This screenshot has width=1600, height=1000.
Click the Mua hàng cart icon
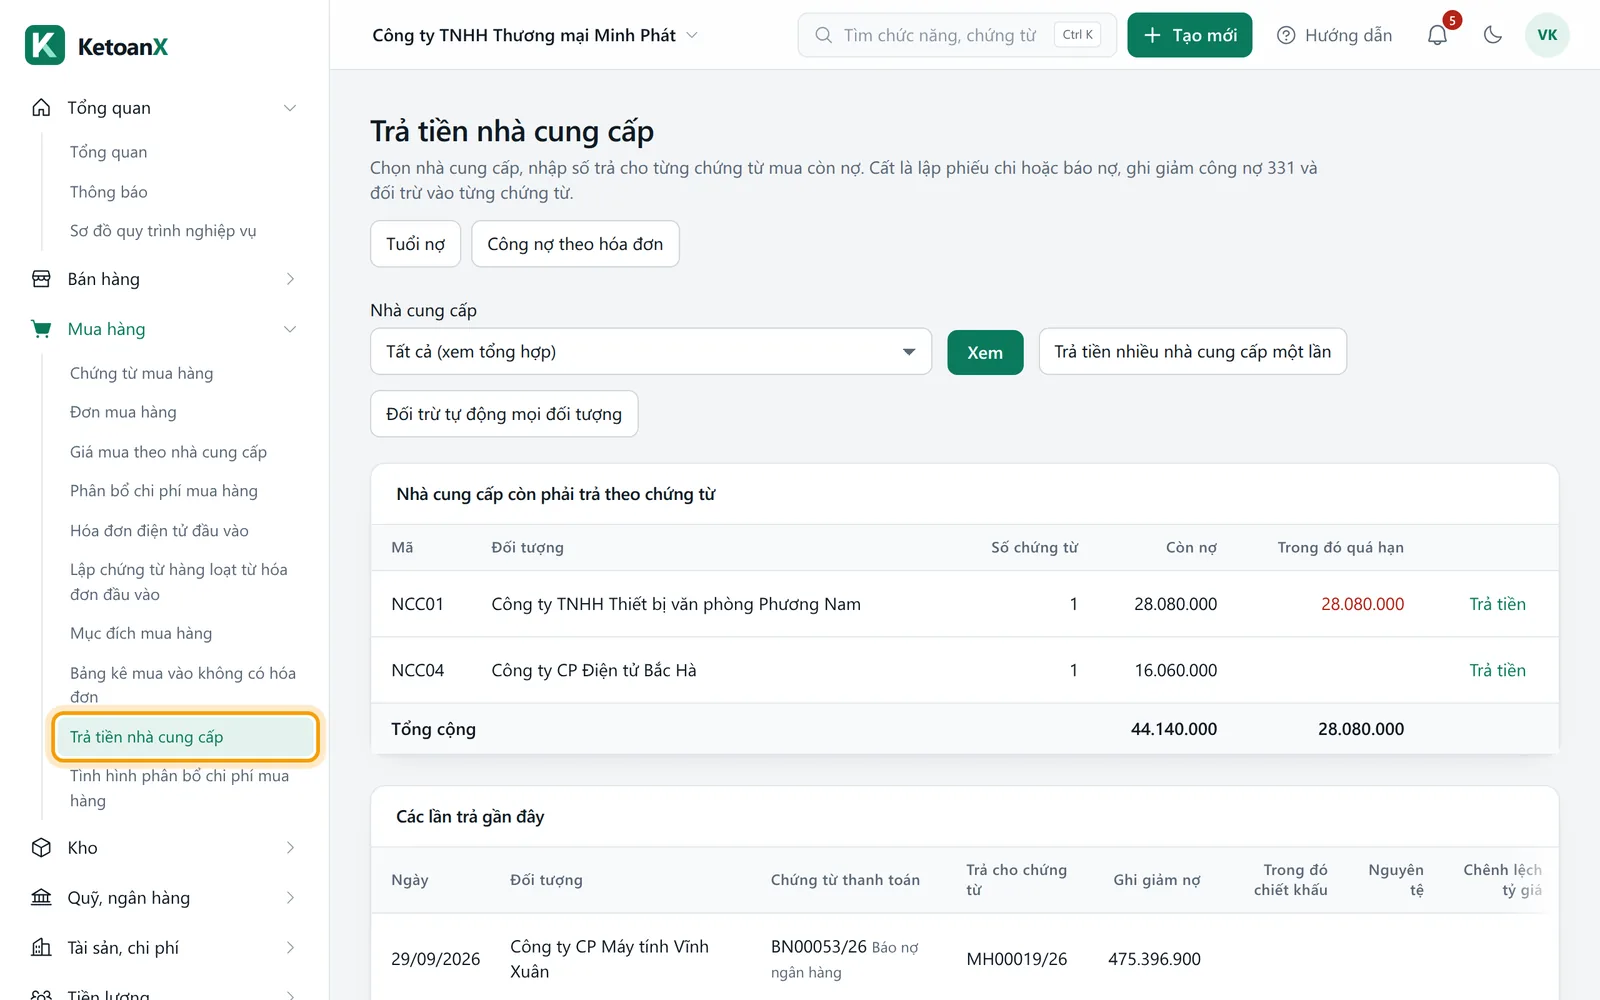coord(41,329)
